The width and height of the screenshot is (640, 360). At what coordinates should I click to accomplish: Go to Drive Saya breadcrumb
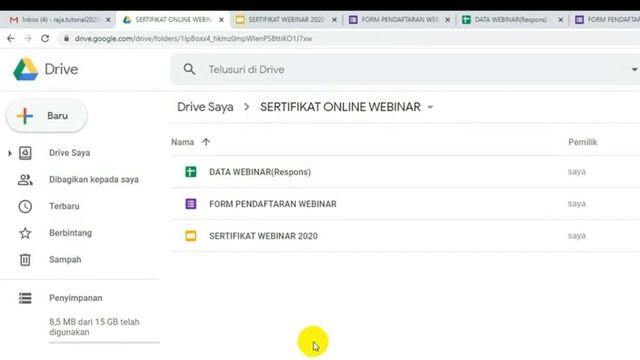(205, 107)
